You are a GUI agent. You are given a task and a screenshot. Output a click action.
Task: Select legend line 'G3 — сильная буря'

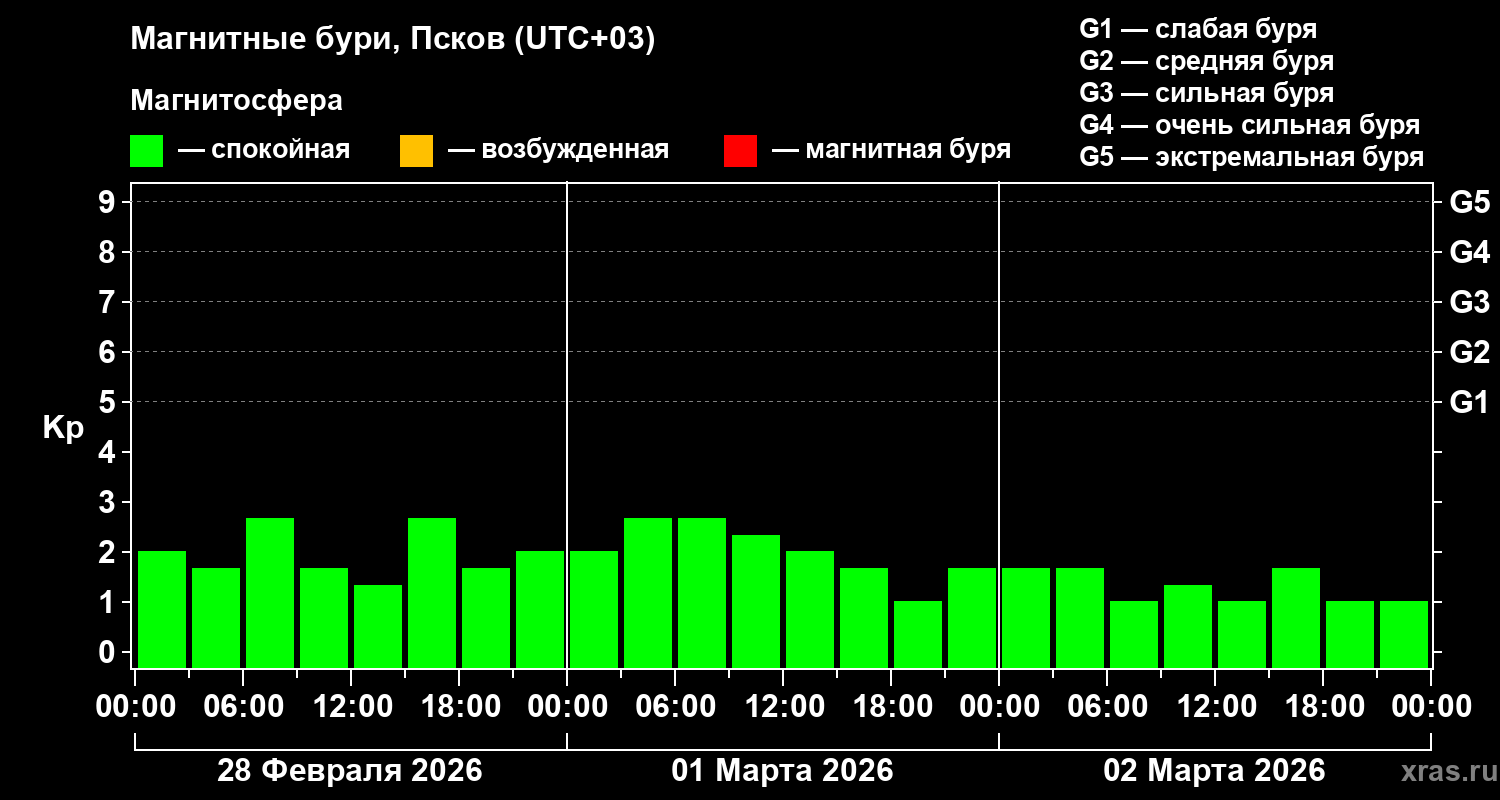1207,93
